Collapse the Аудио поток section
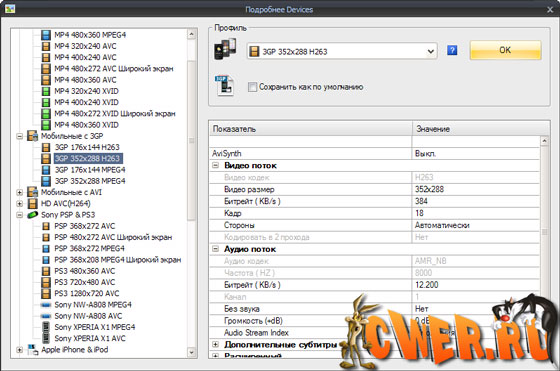Image resolution: width=560 pixels, height=371 pixels. pos(215,249)
